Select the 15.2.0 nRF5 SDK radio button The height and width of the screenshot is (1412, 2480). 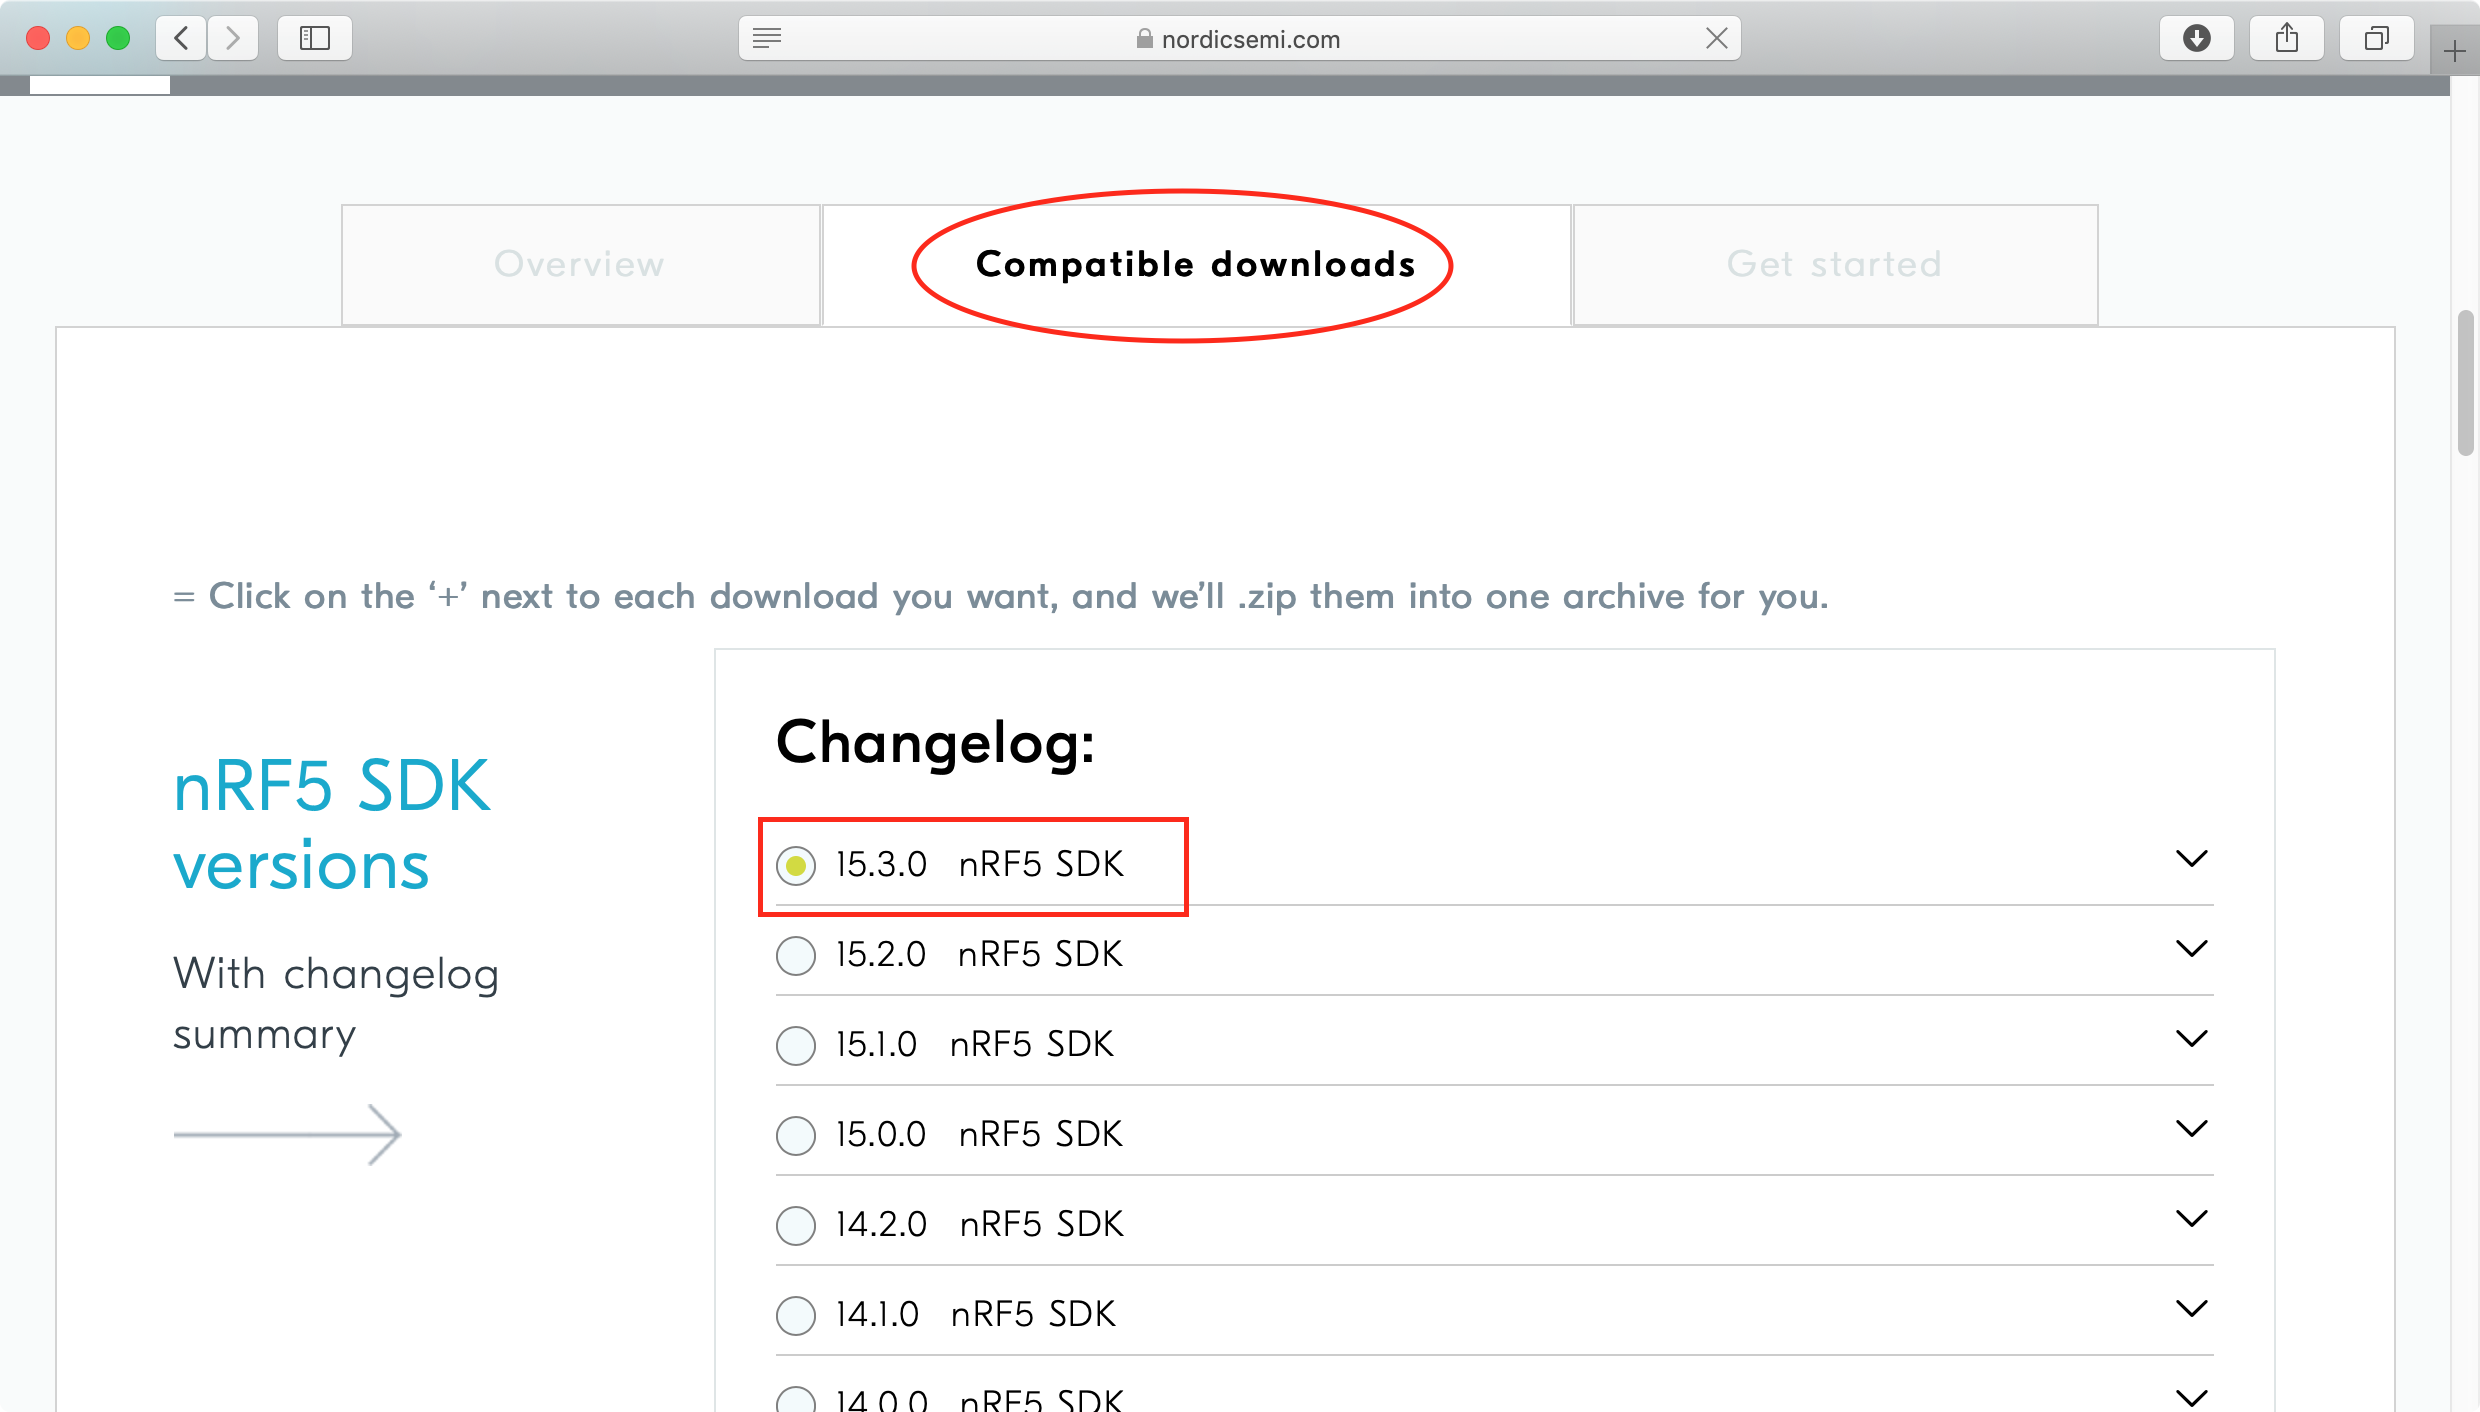coord(795,956)
